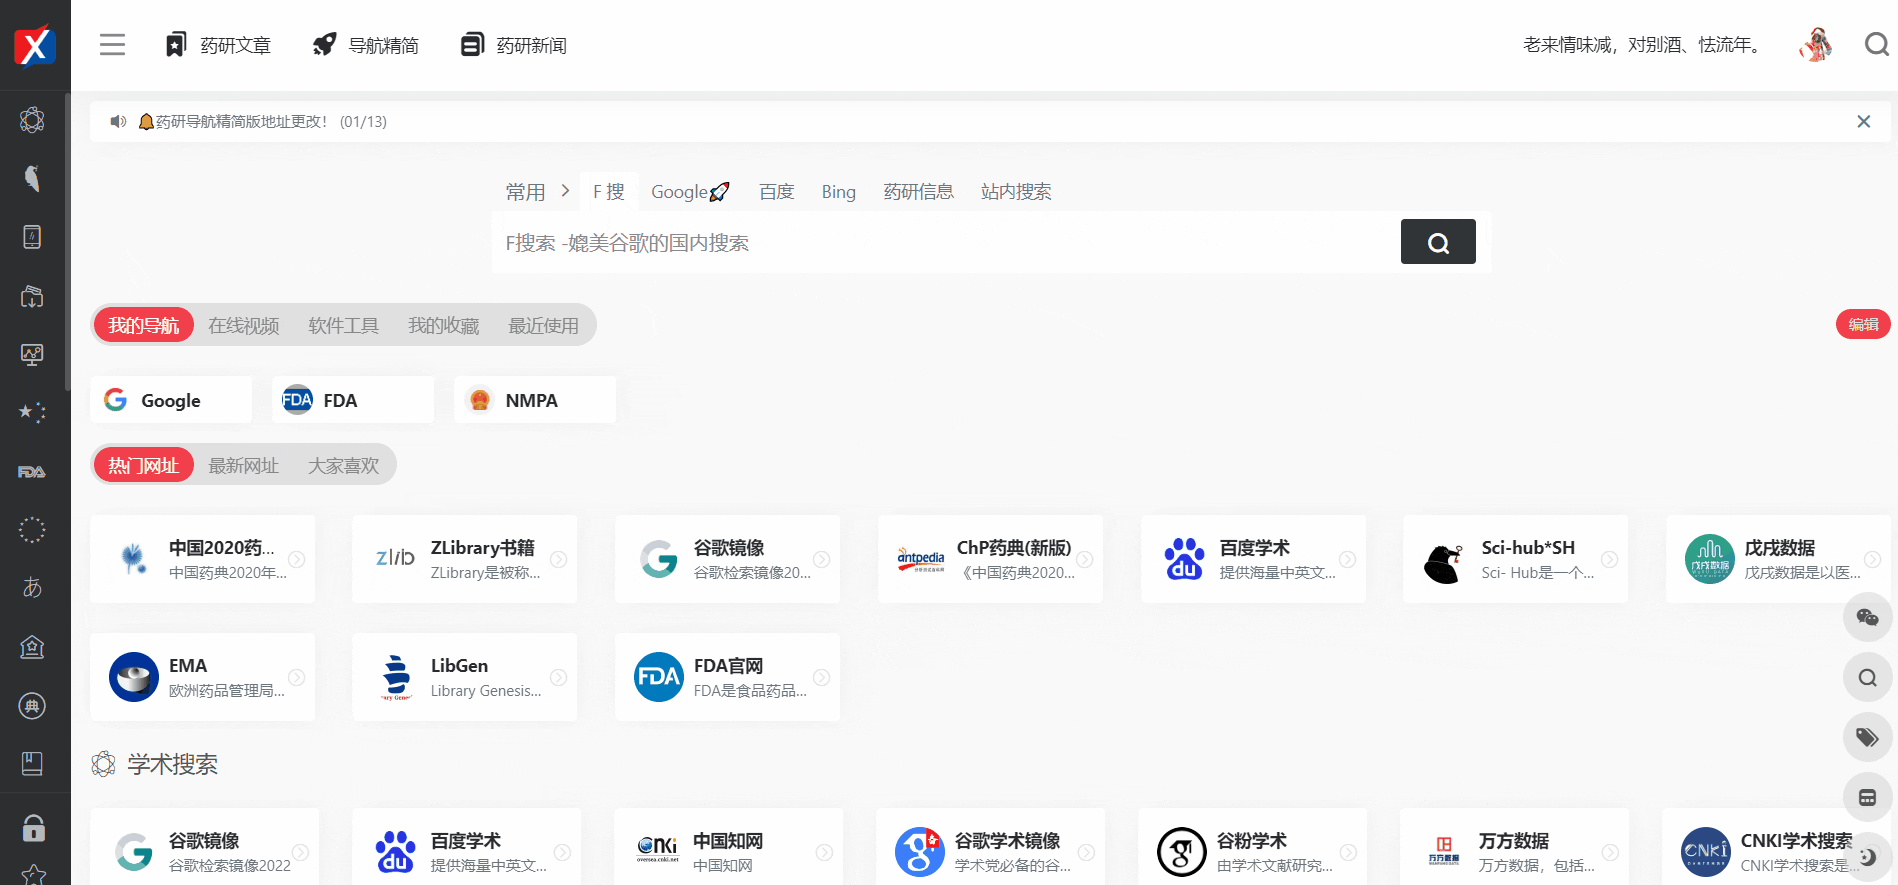Click the sidebar feather bird icon

coord(32,178)
